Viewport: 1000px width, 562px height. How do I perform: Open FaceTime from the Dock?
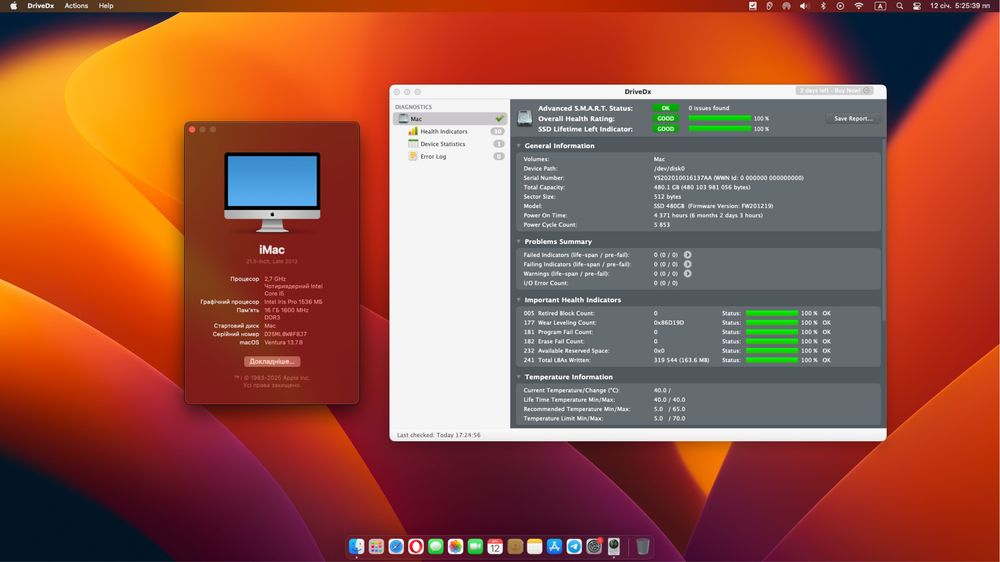click(475, 546)
